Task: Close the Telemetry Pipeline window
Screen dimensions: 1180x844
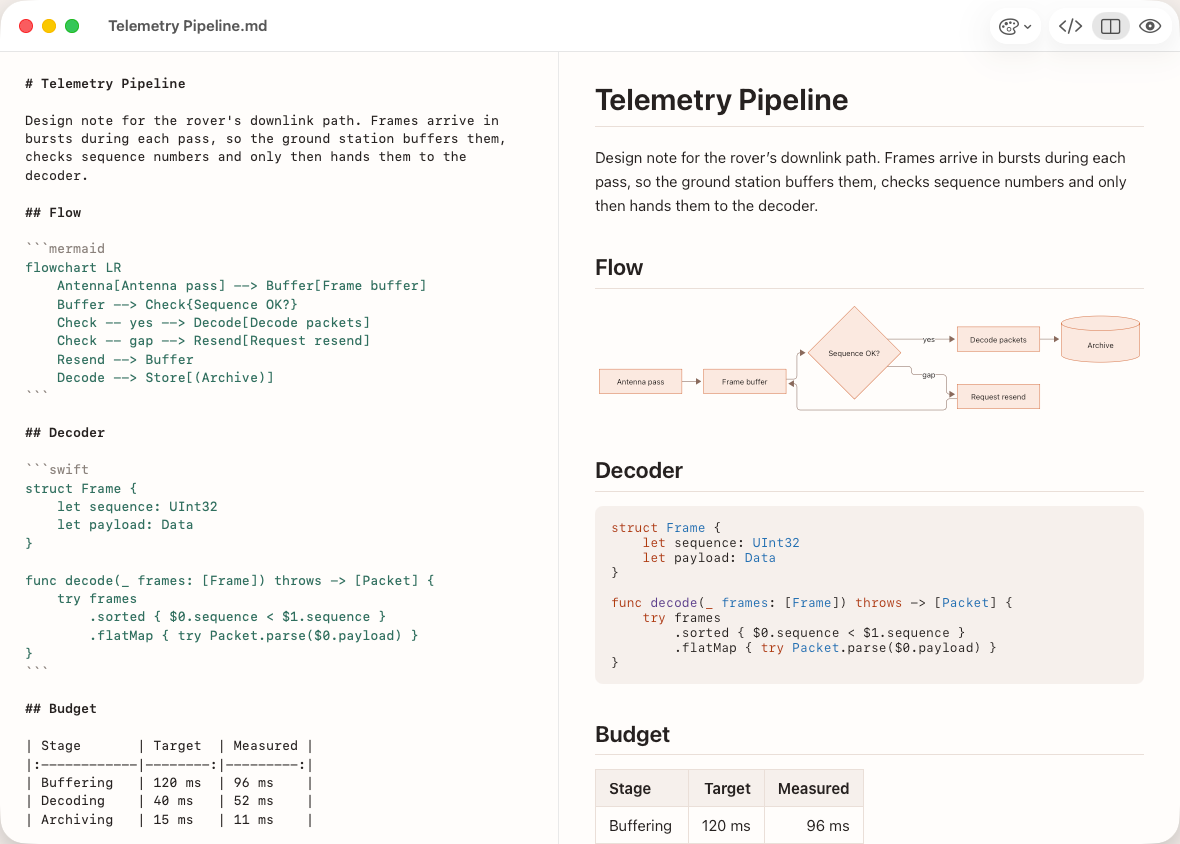Action: (x=26, y=26)
